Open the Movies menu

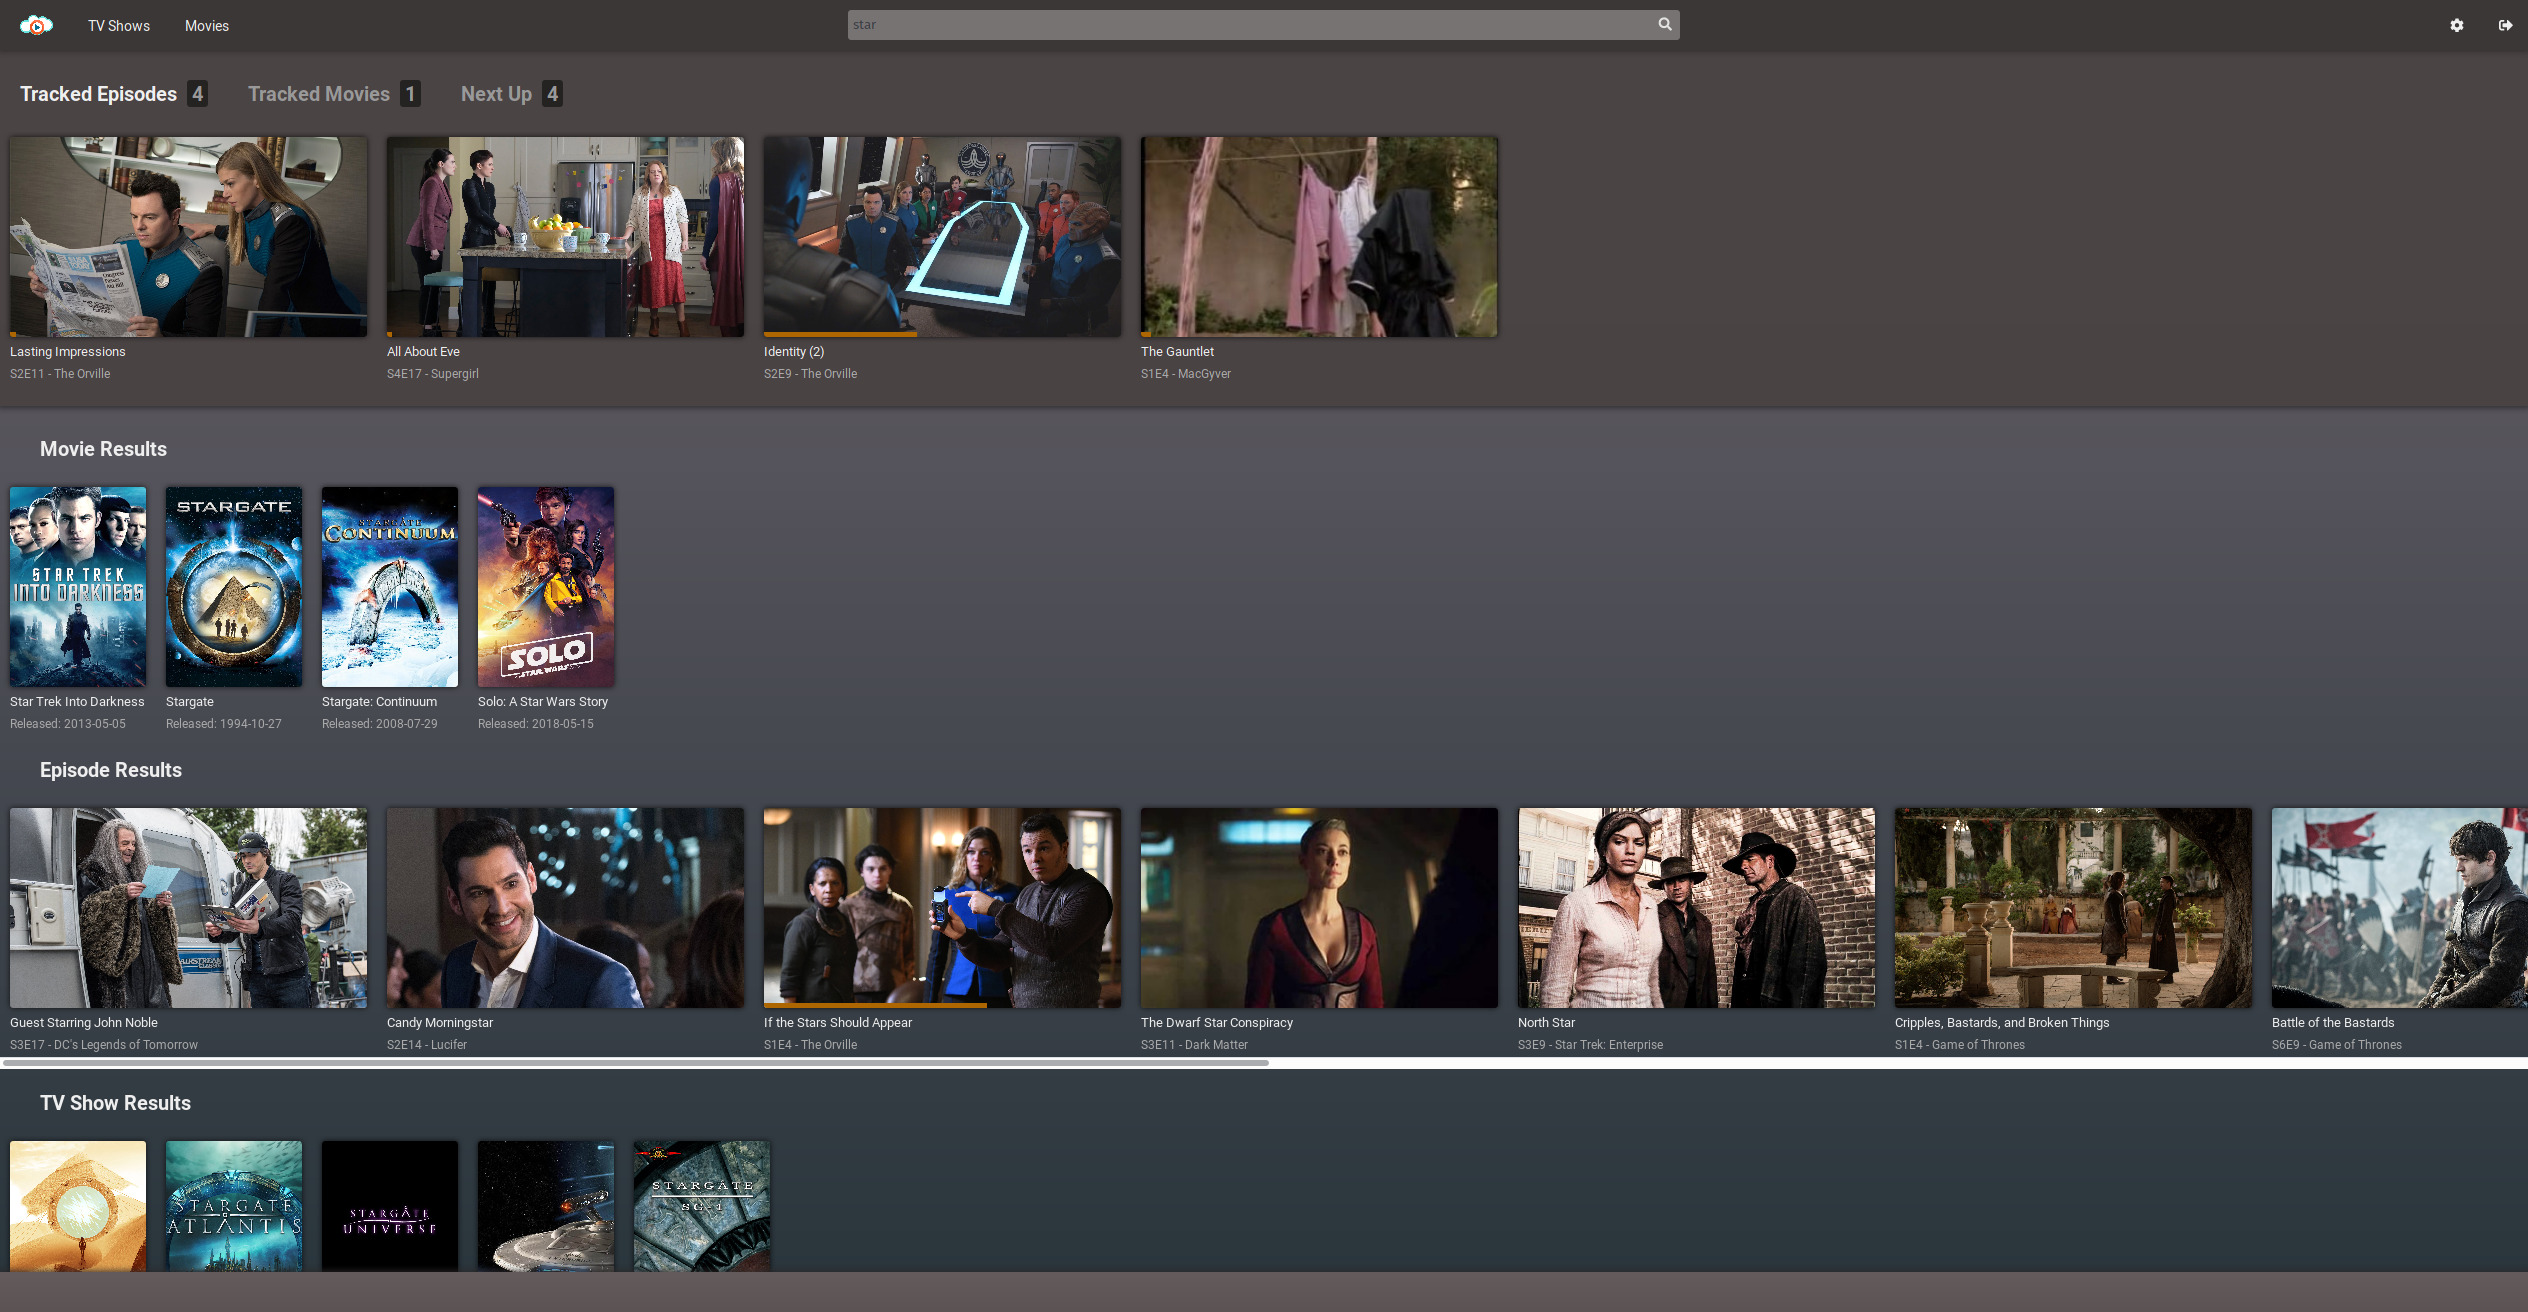pos(206,26)
